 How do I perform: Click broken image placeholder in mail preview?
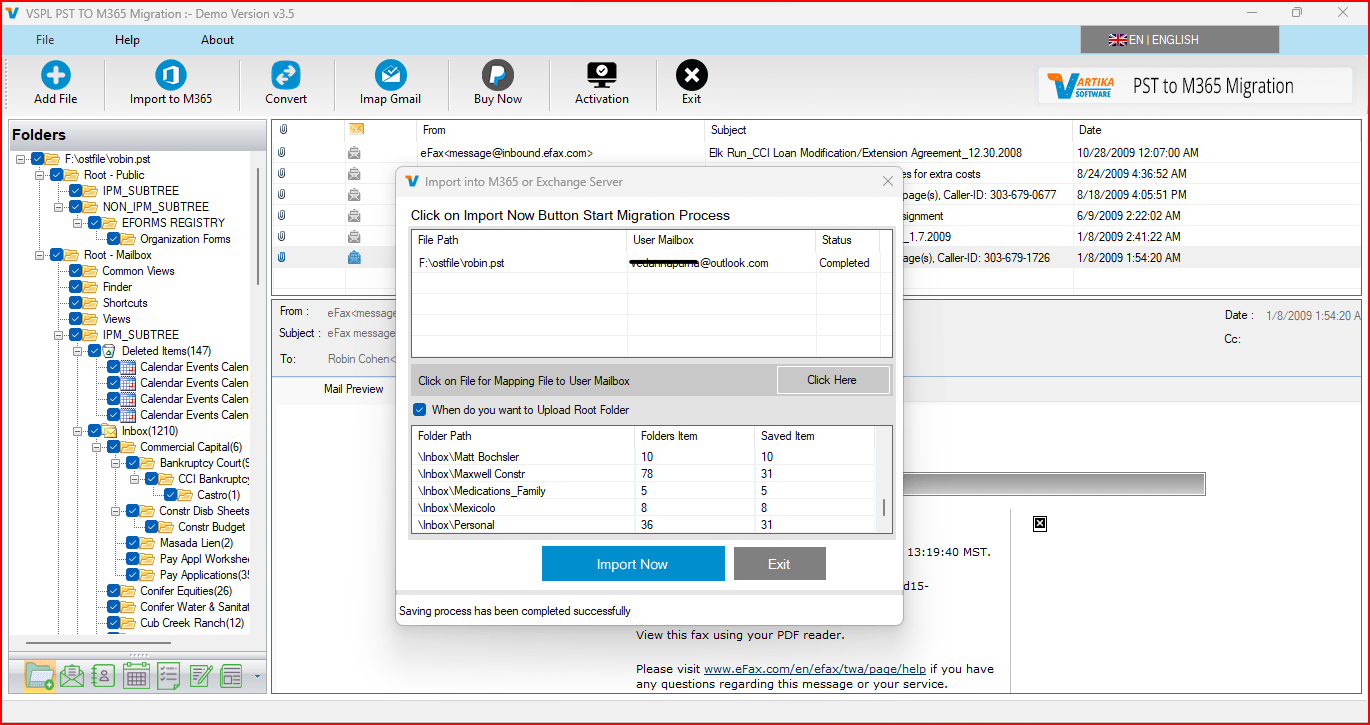pyautogui.click(x=1040, y=524)
